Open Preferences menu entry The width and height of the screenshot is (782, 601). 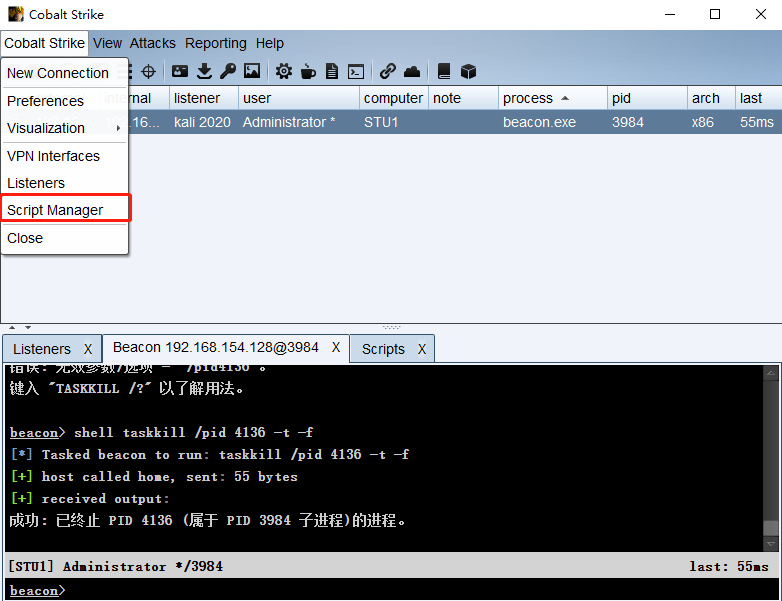coord(45,101)
